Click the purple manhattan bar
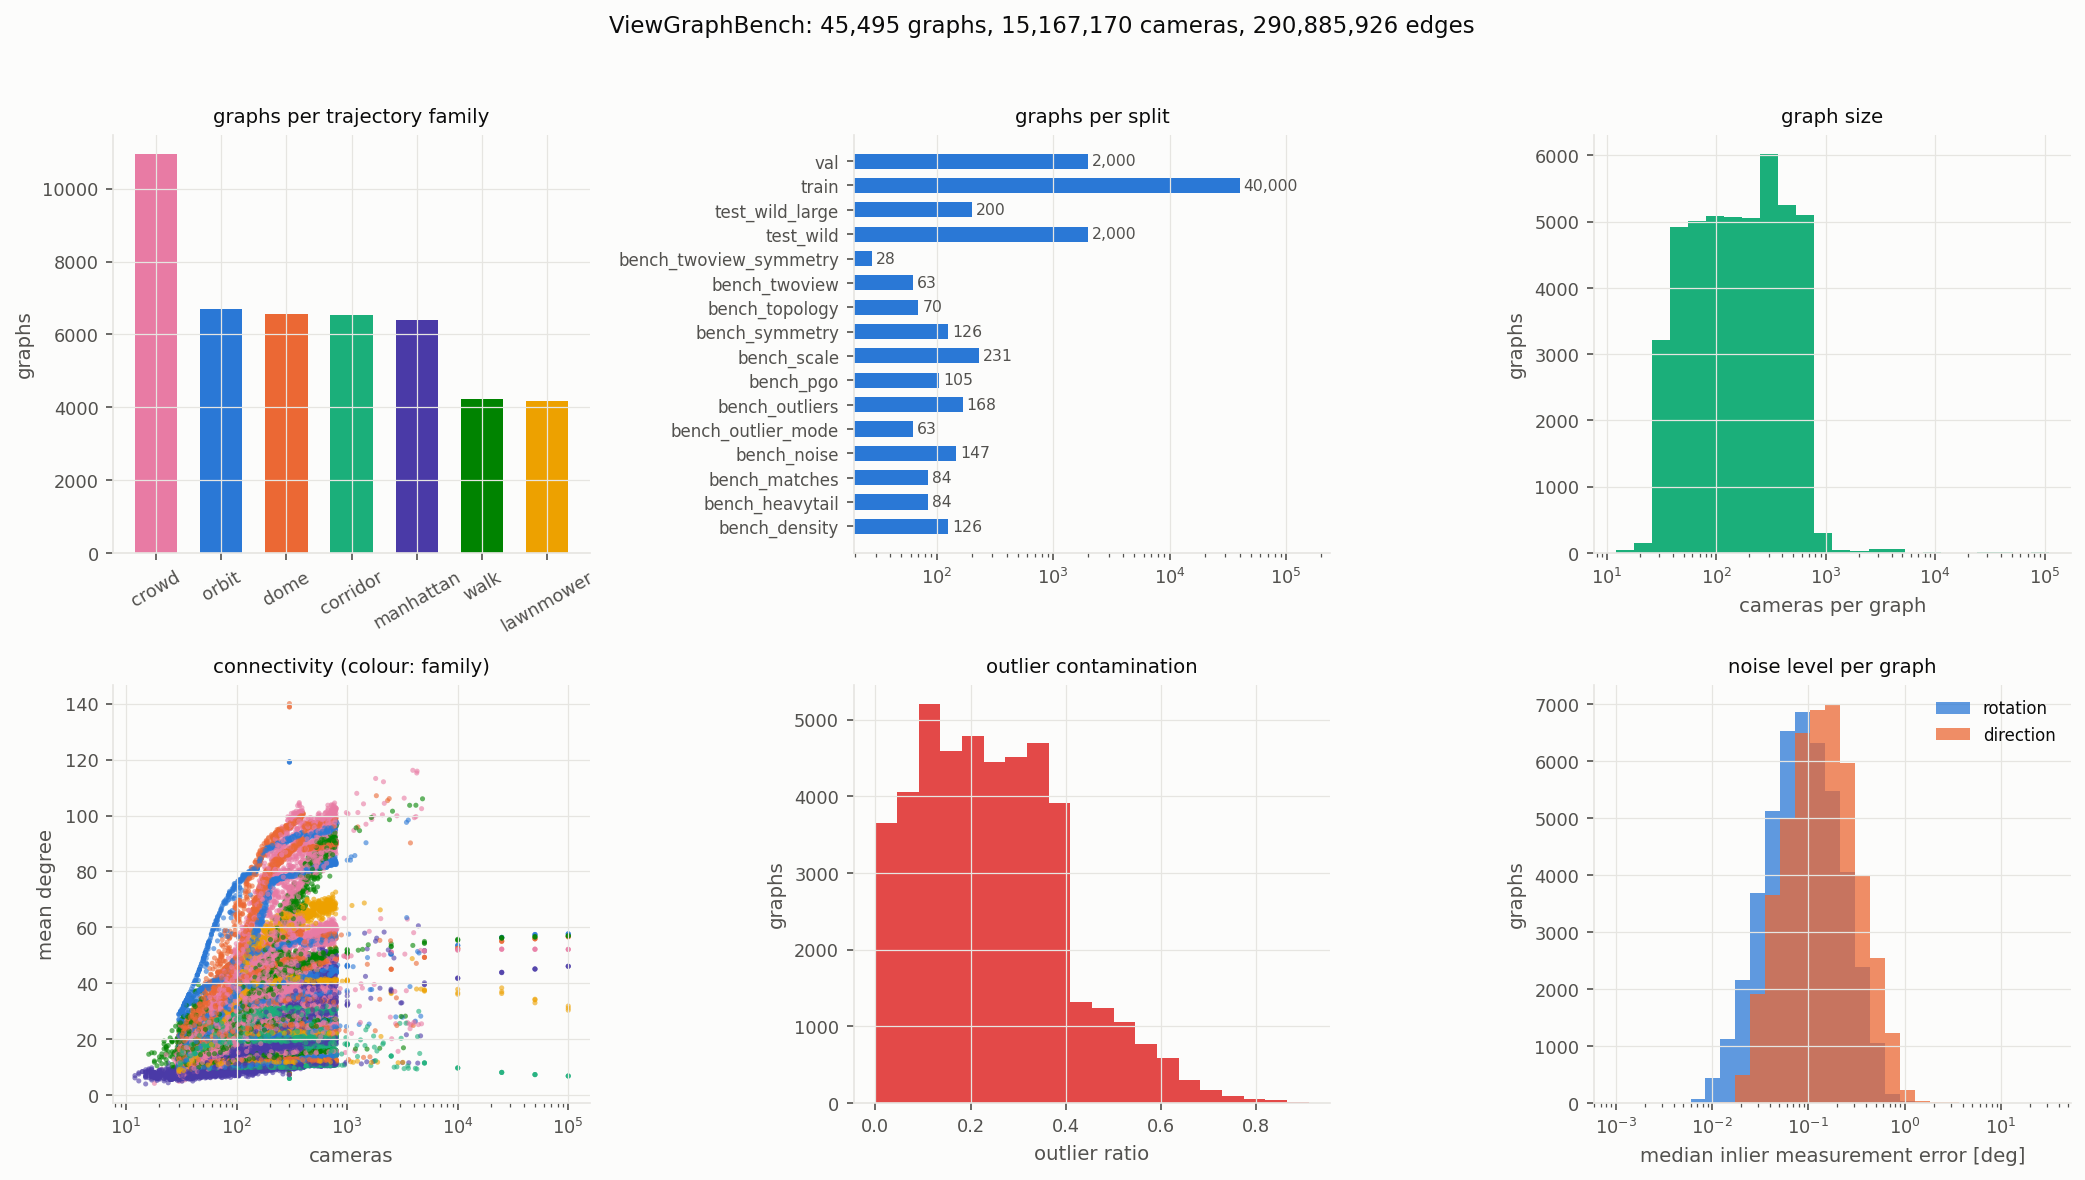Screen dimensions: 2085x1180 (x=417, y=436)
